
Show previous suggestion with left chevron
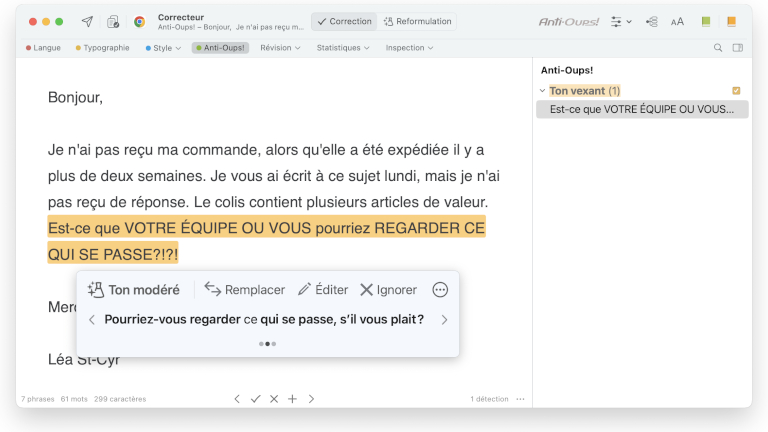tap(92, 320)
